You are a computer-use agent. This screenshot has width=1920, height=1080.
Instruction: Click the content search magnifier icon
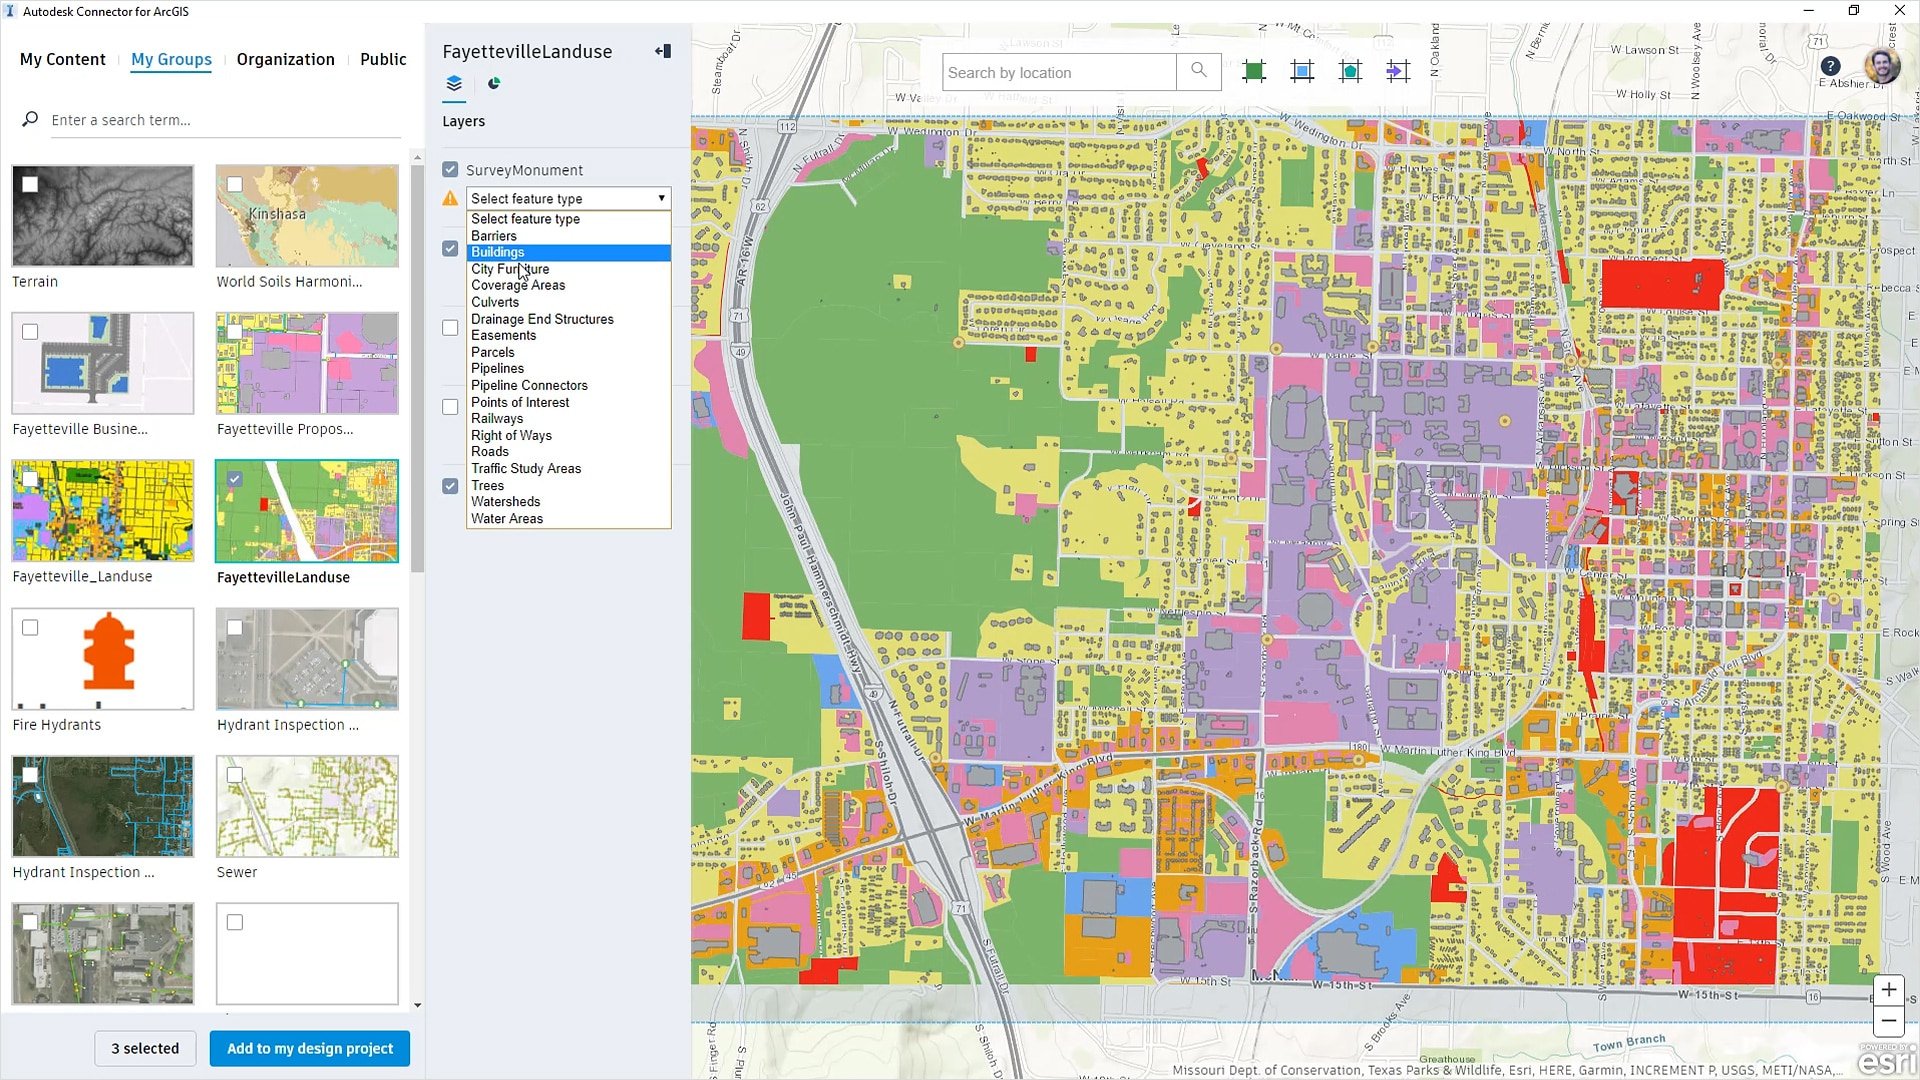[x=30, y=119]
